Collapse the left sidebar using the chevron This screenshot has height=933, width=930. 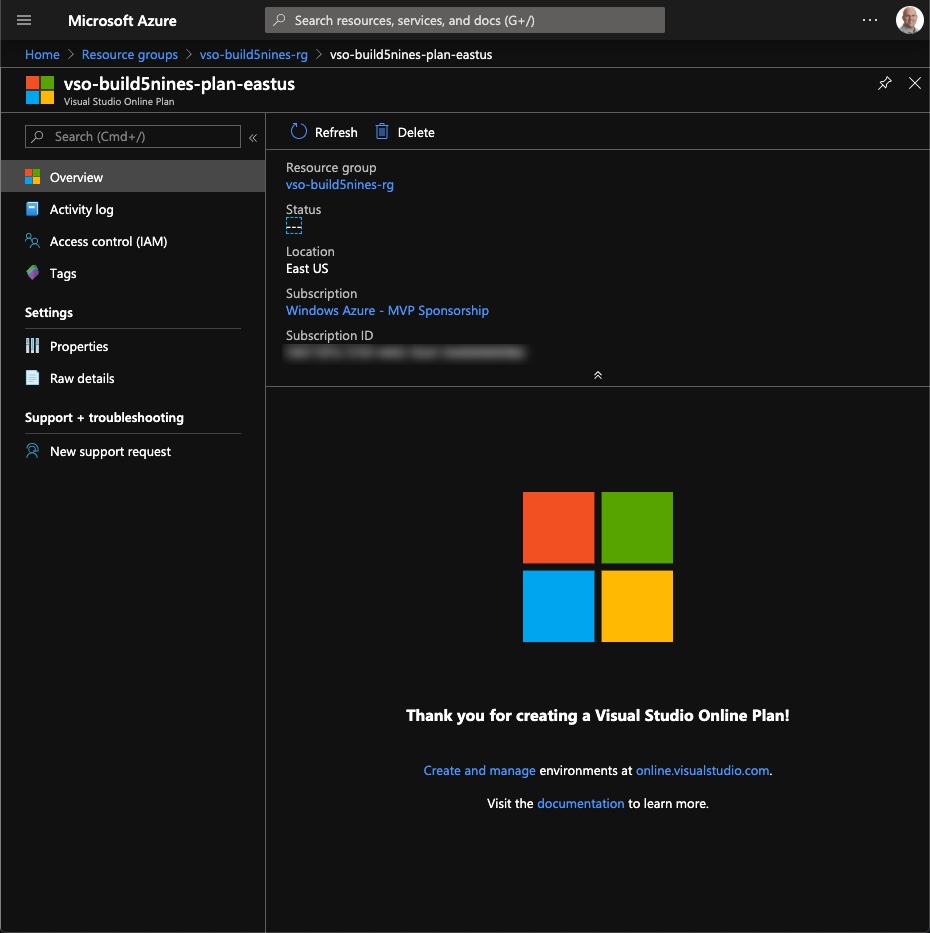pyautogui.click(x=253, y=137)
